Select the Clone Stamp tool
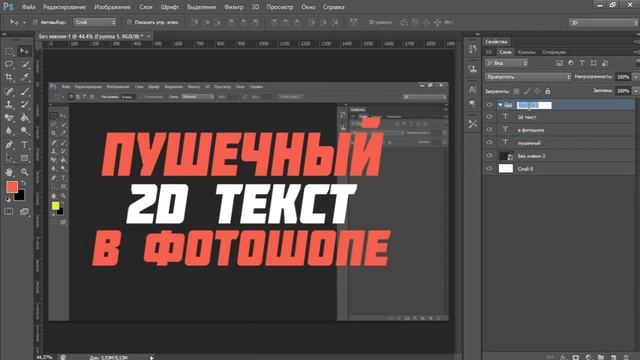 (9, 104)
